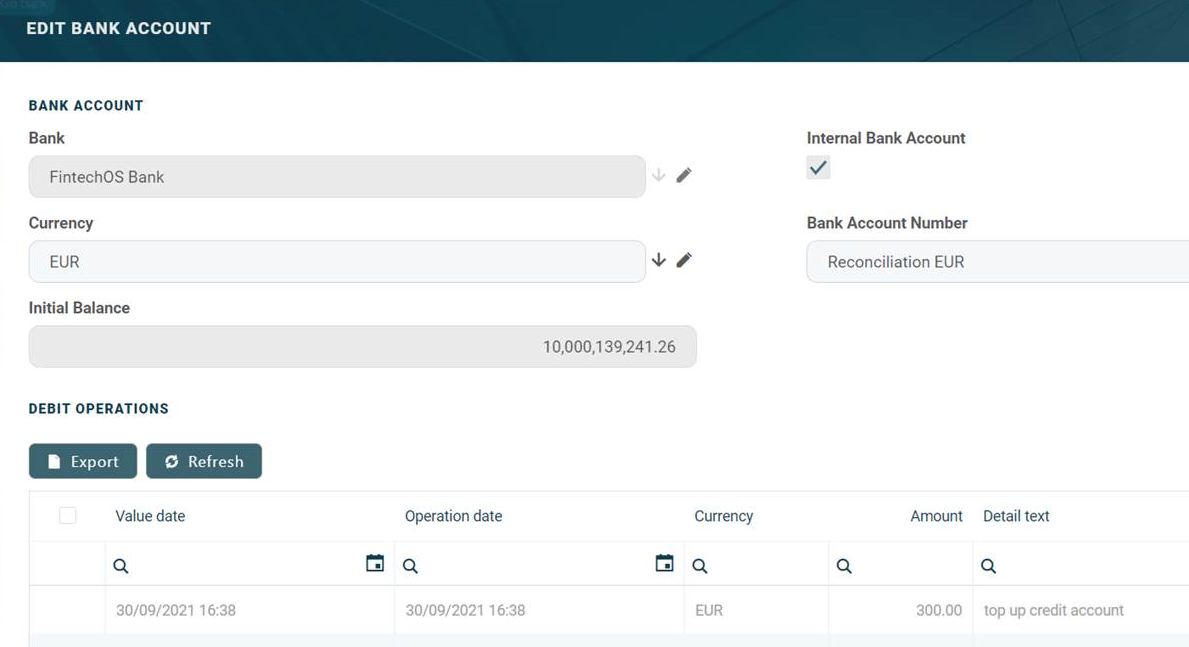The width and height of the screenshot is (1189, 647).
Task: Click the Initial Balance field
Action: pos(362,347)
